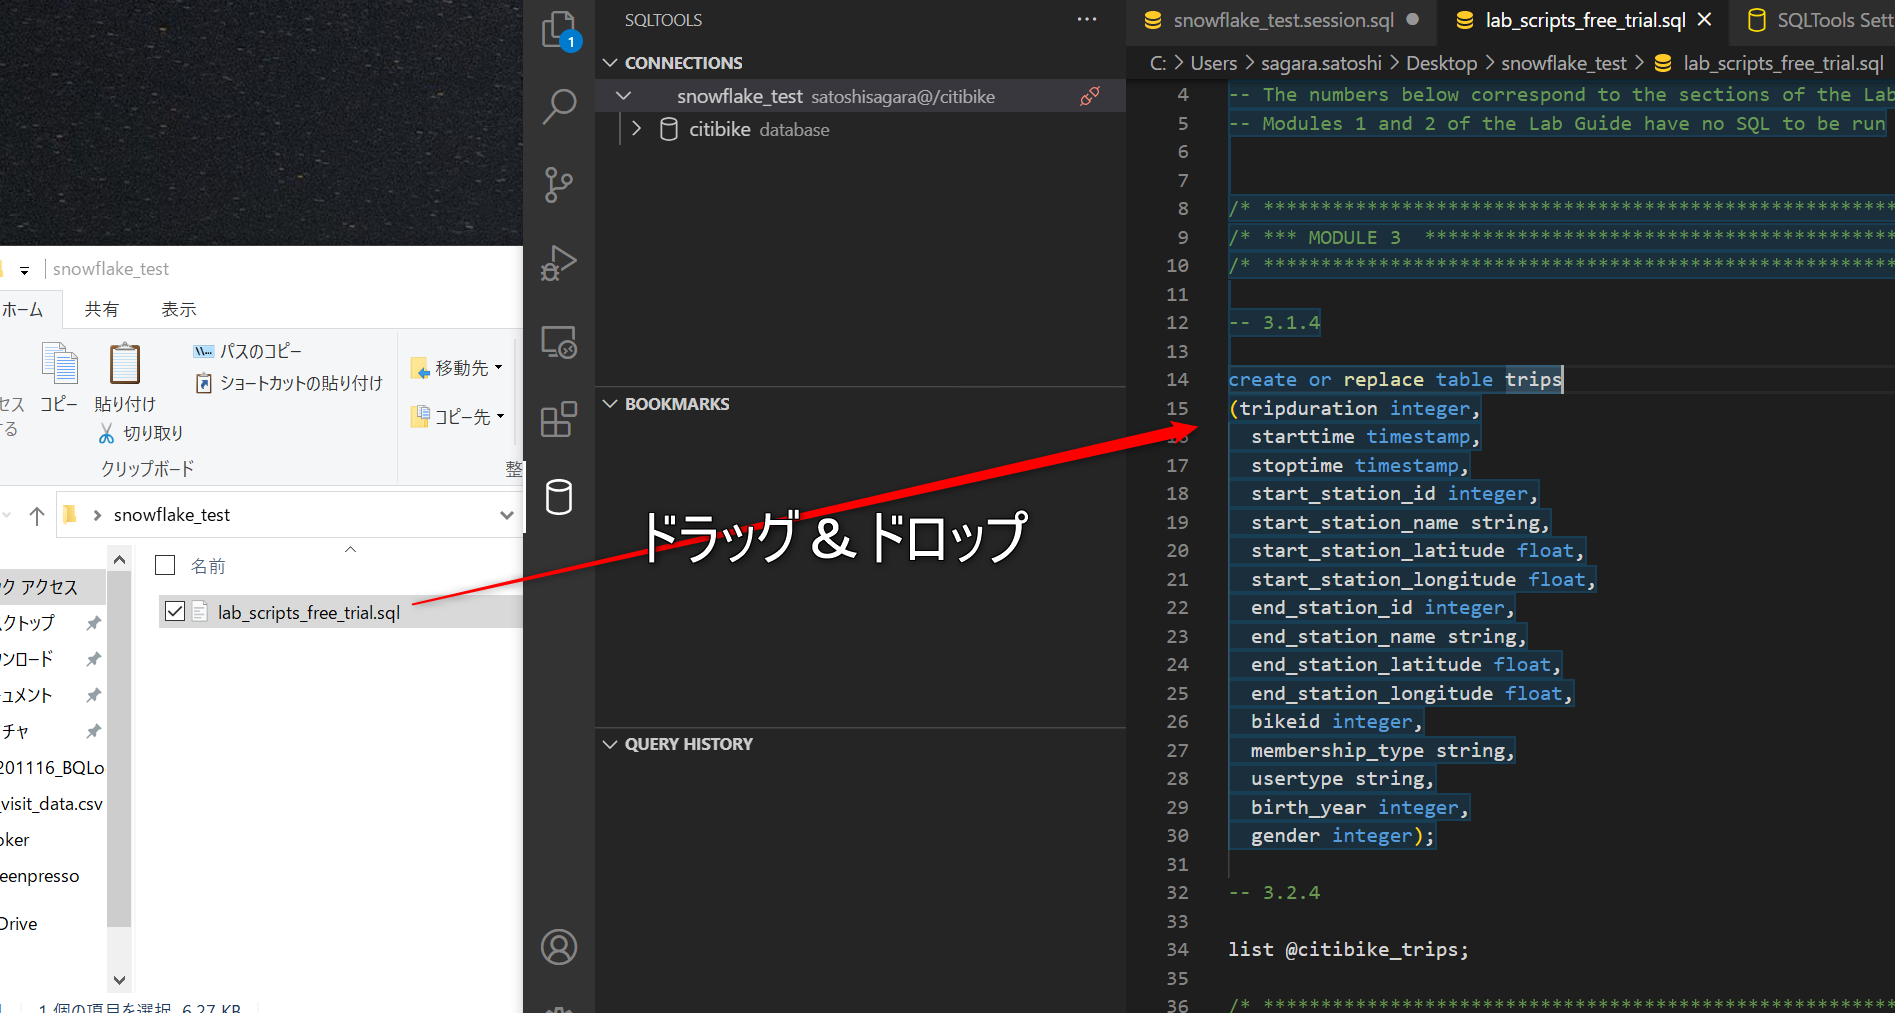
Task: Uncheck the lab_scripts_free_trial.sql file checkbox
Action: click(175, 611)
